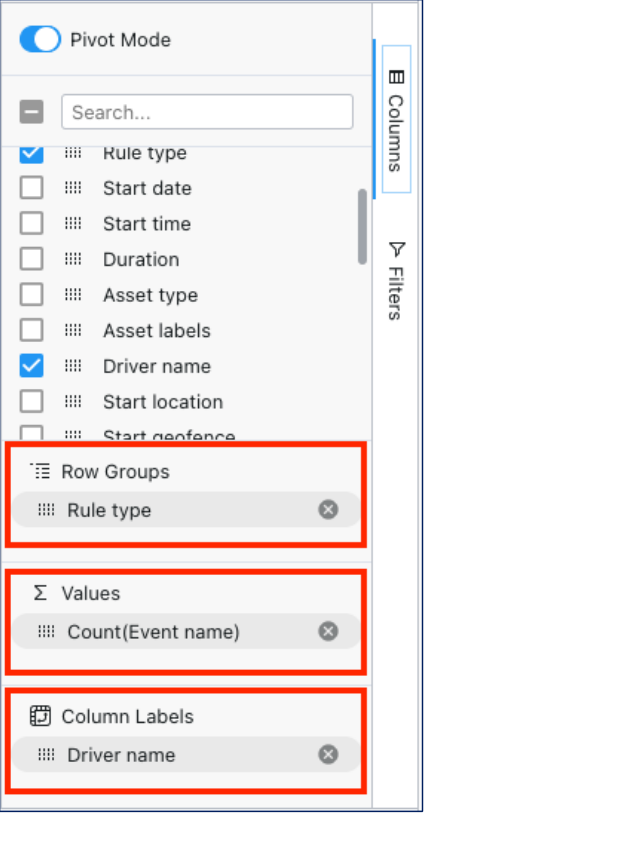Remove Rule type from Row Groups
643x849 pixels.
pos(328,510)
